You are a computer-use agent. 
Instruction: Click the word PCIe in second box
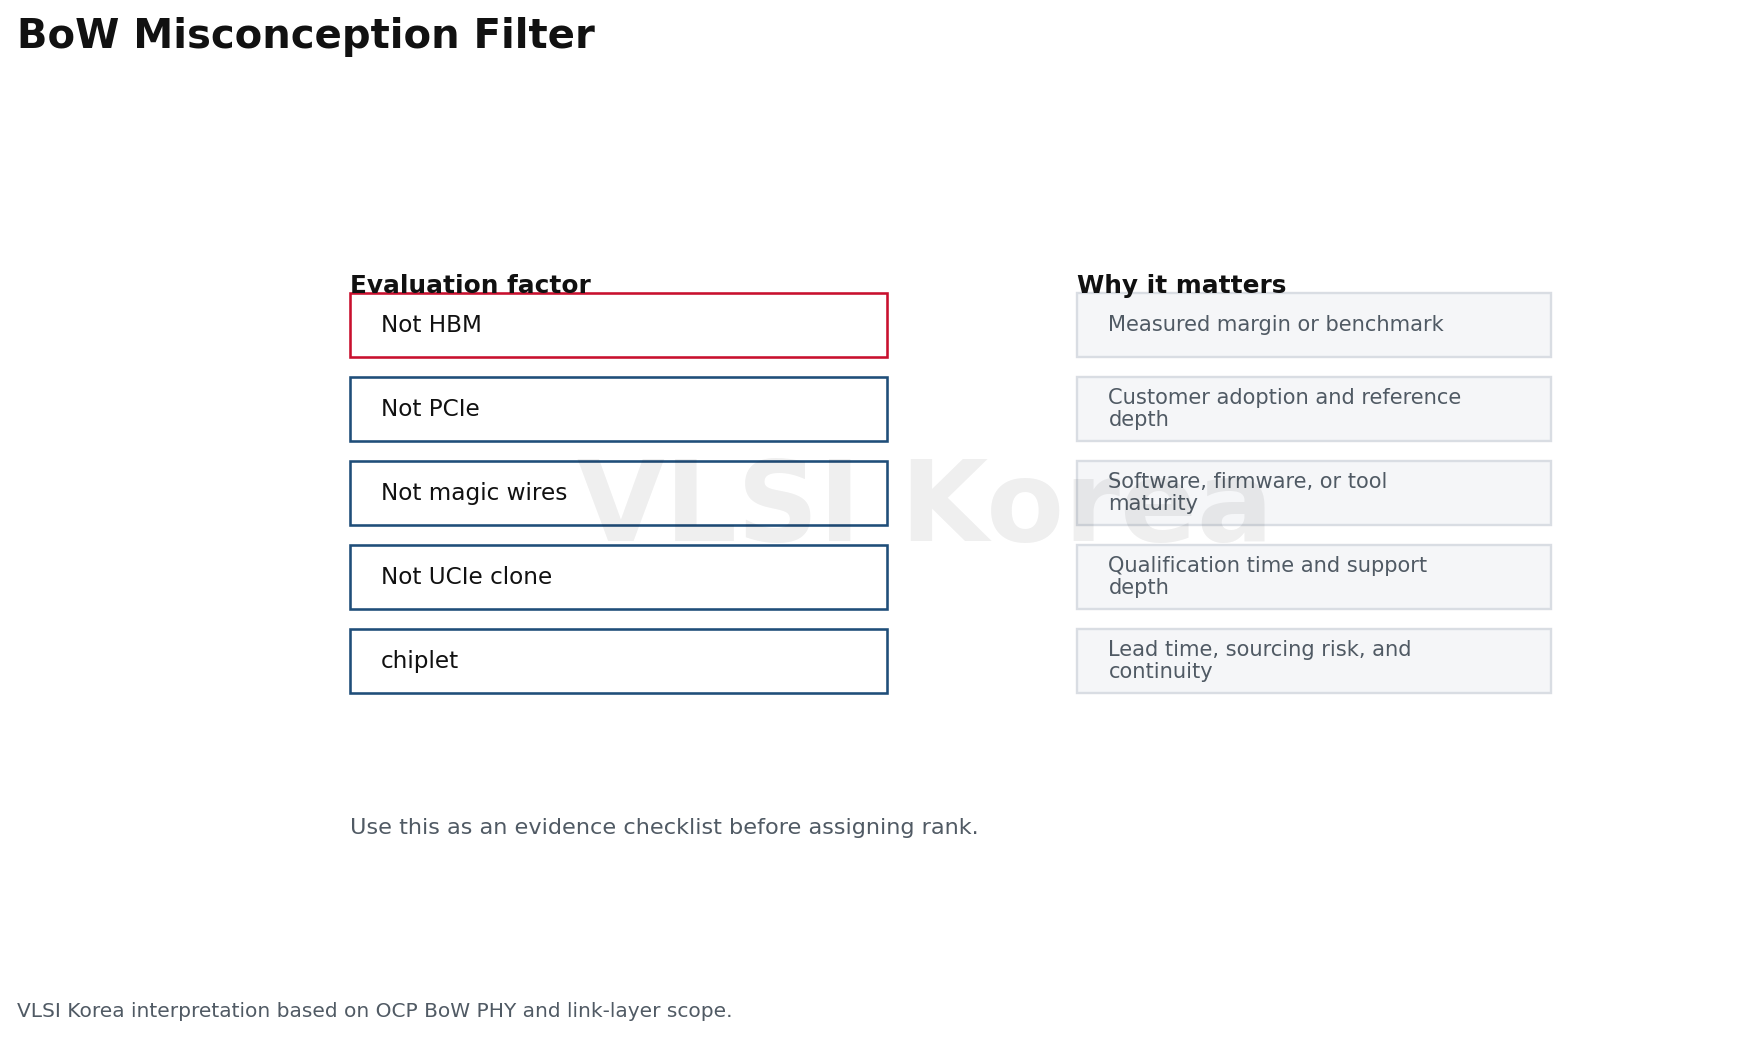[454, 409]
